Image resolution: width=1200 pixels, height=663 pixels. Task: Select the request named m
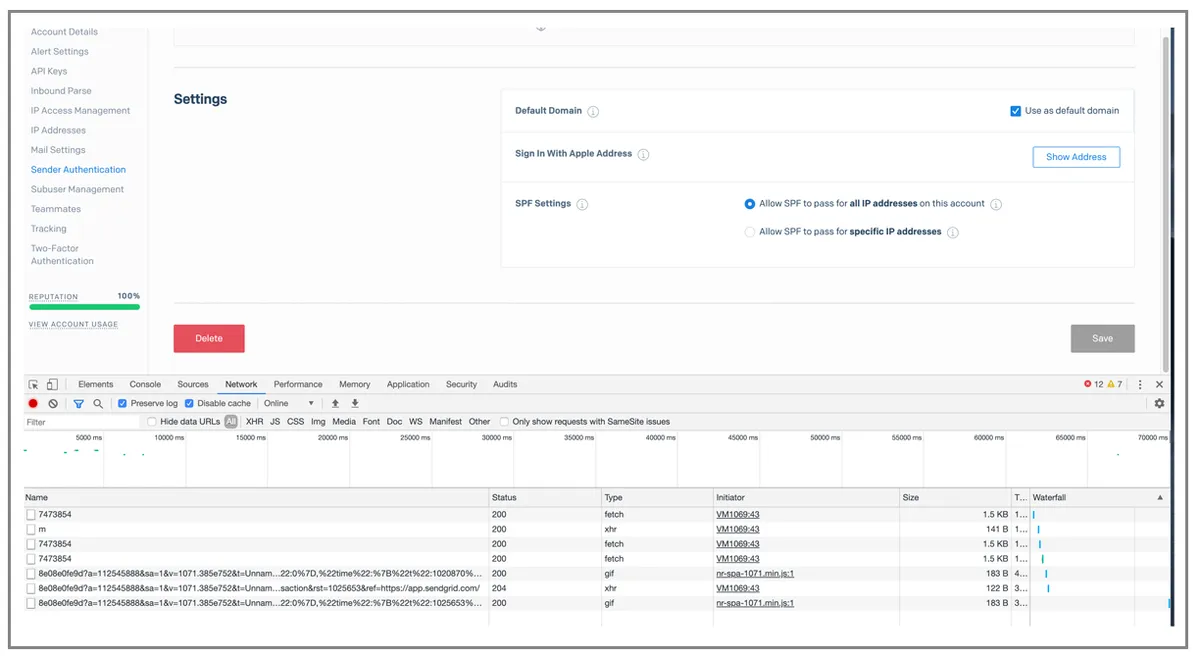pos(41,529)
